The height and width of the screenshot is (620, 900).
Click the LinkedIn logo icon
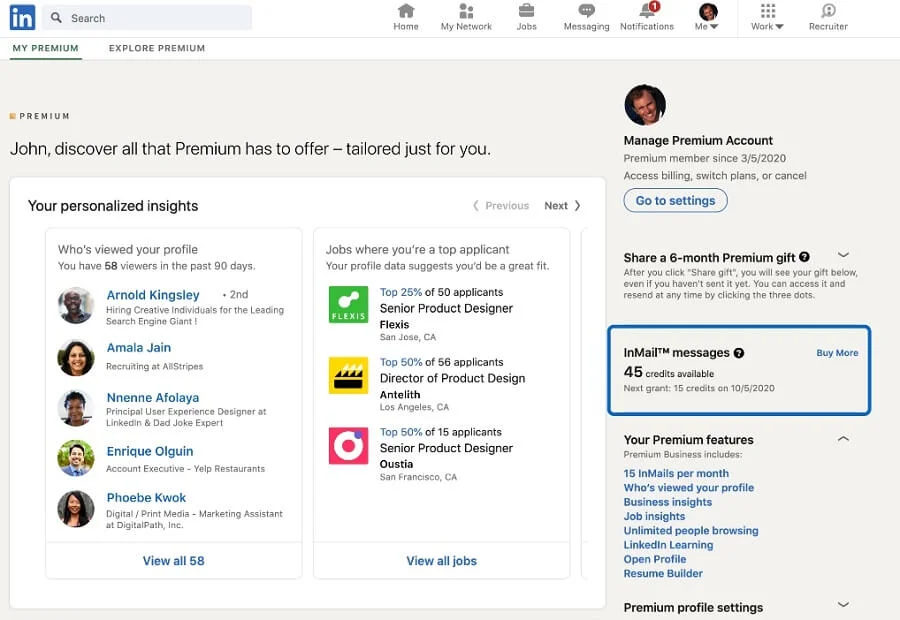point(22,17)
